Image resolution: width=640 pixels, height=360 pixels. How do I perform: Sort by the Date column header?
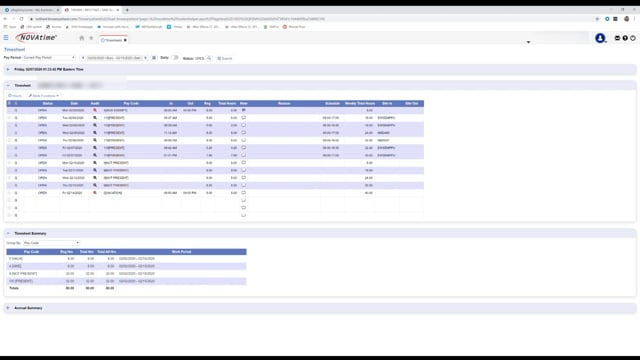pos(74,103)
